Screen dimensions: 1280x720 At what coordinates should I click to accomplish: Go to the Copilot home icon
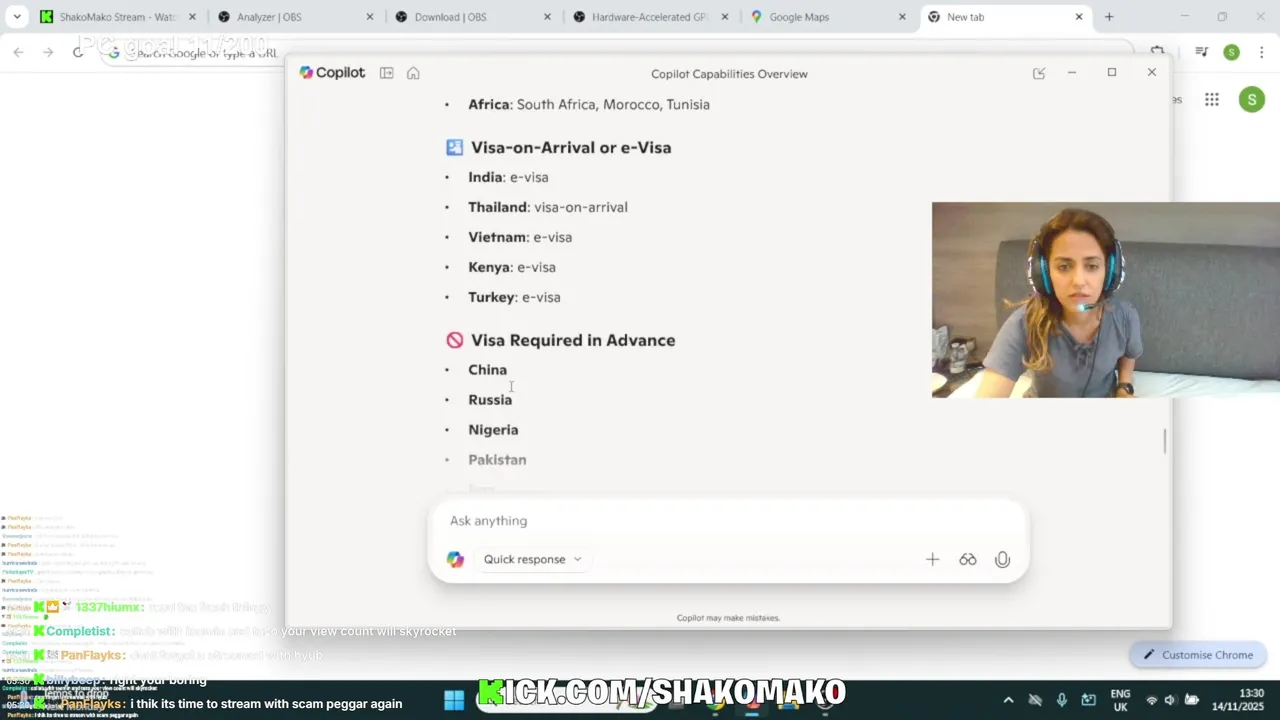pyautogui.click(x=413, y=73)
